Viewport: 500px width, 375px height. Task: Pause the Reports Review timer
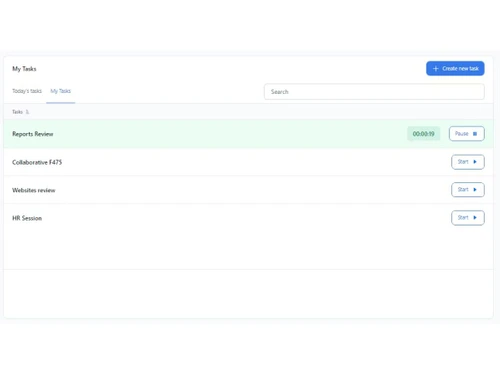click(466, 134)
